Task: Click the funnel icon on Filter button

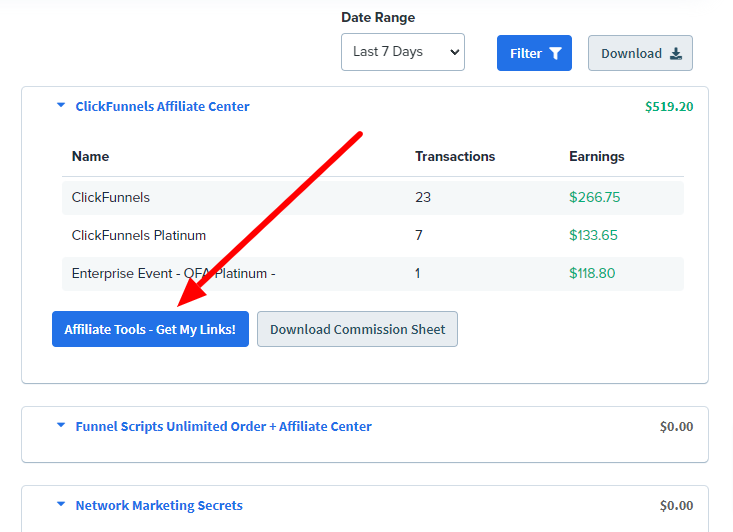Action: click(x=555, y=53)
